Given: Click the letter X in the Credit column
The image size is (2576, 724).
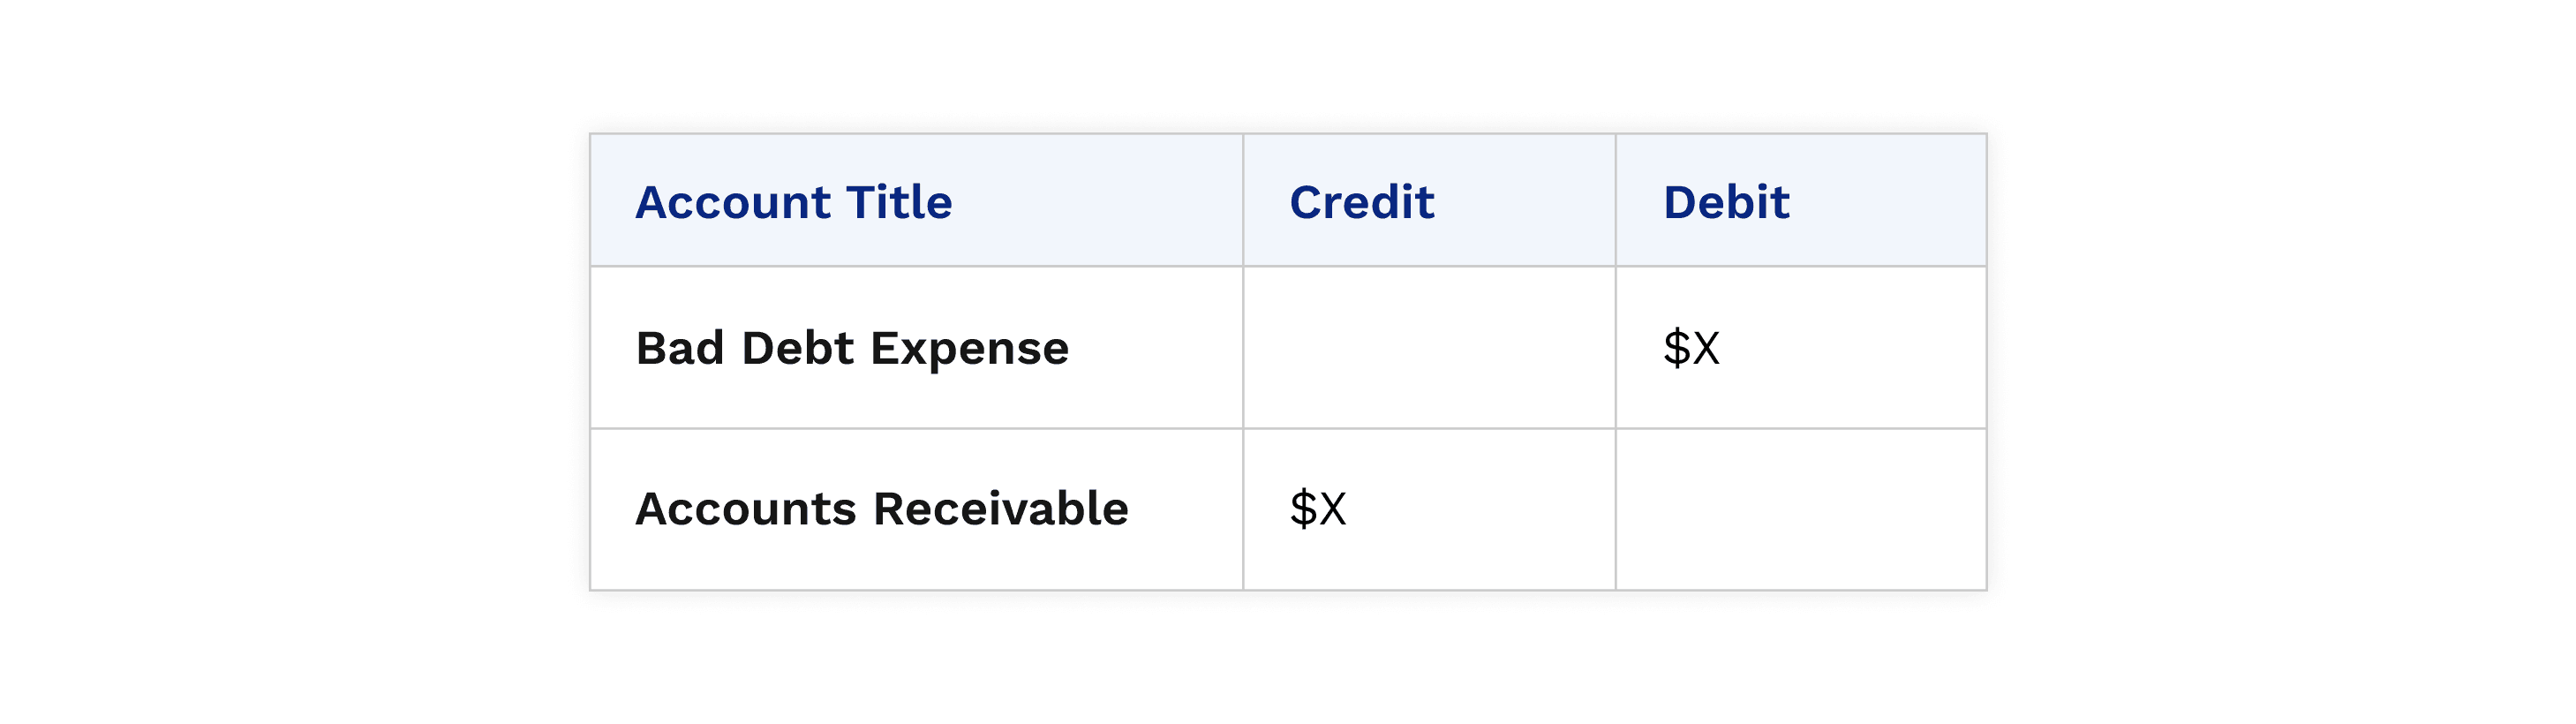Looking at the screenshot, I should click(x=1332, y=509).
